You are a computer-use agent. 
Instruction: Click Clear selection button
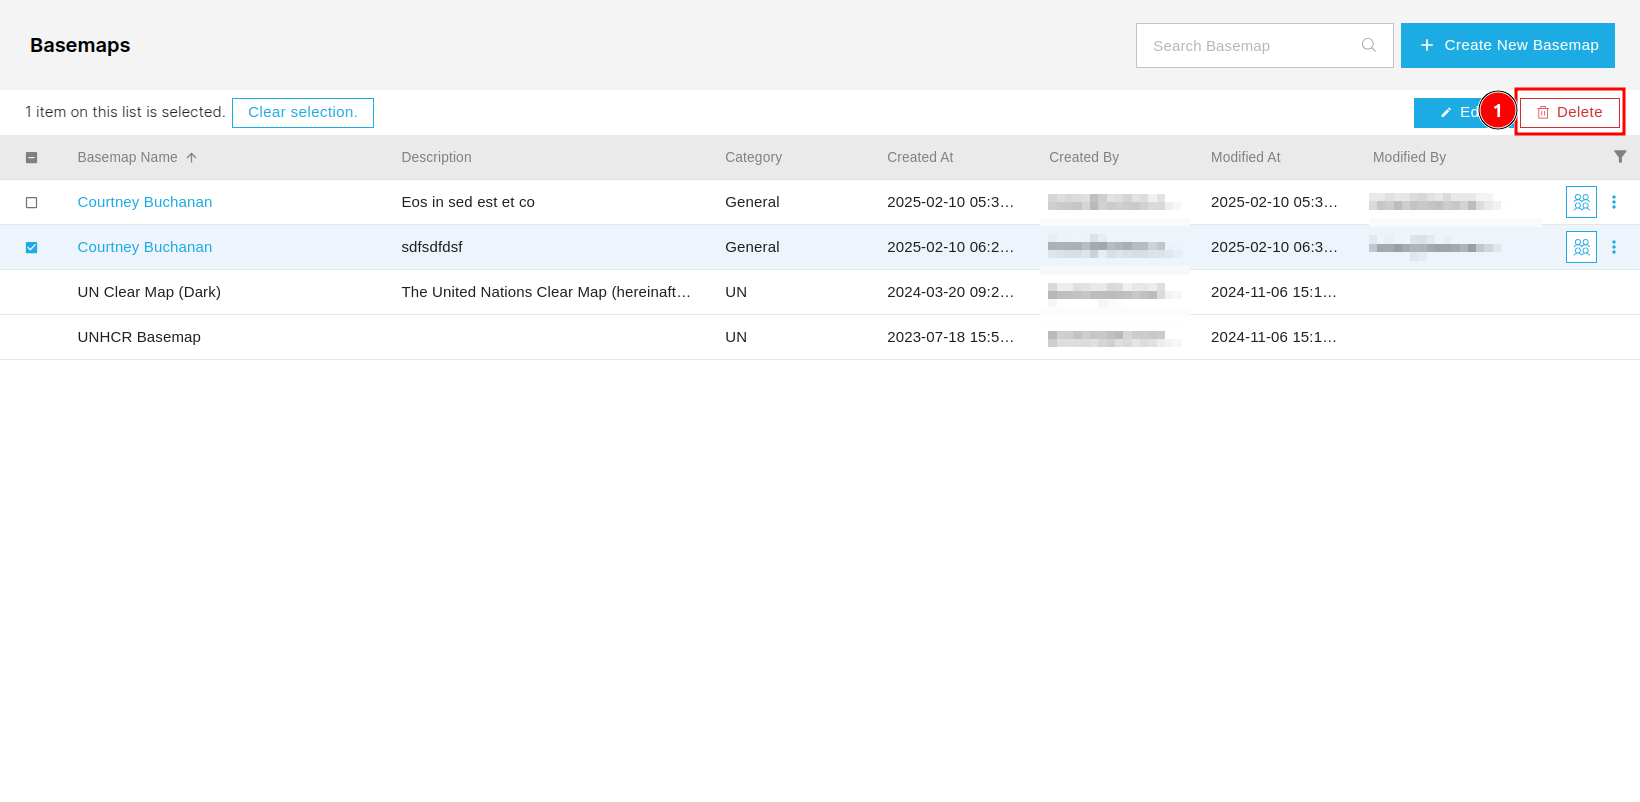[303, 113]
